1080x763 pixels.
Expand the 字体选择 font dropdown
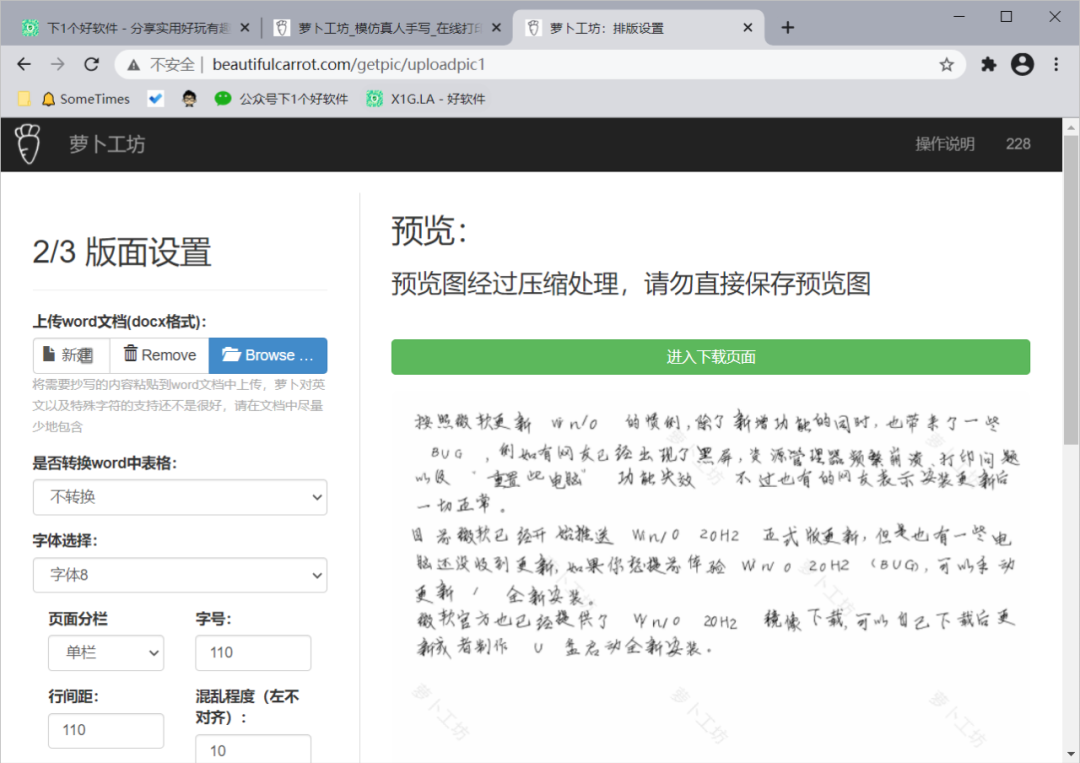(180, 575)
